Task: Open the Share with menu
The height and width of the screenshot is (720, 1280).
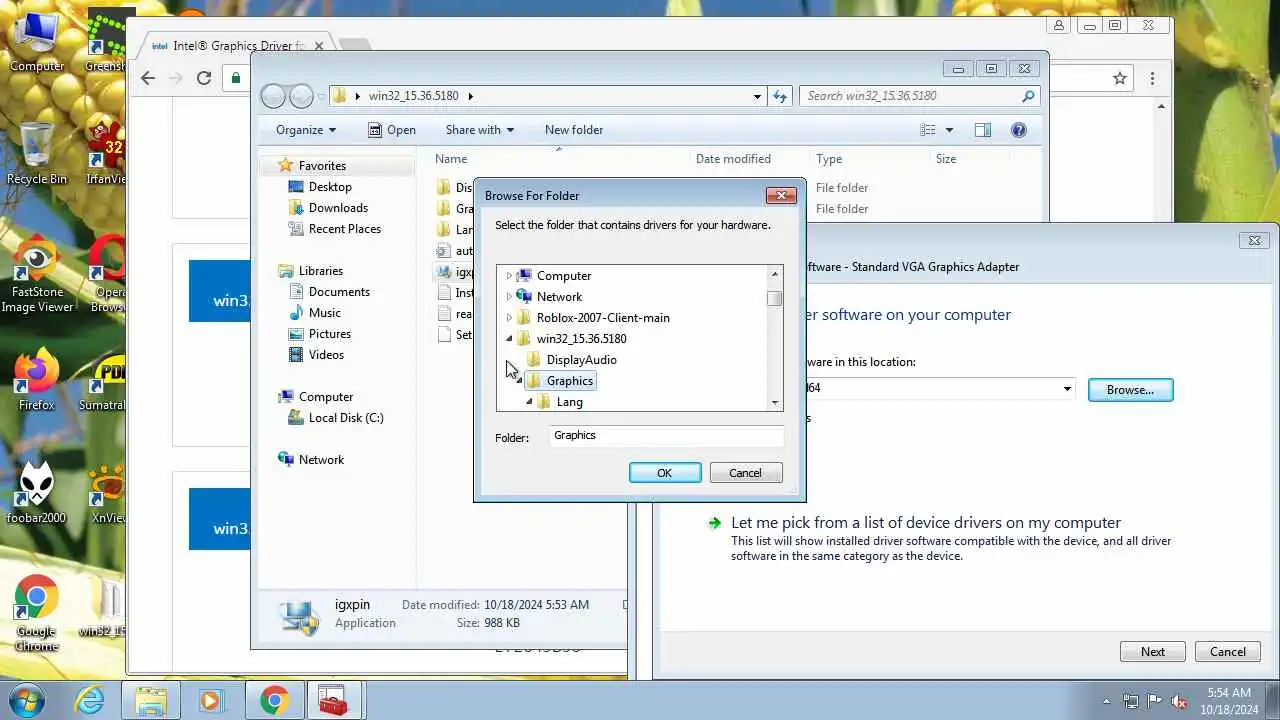Action: point(479,130)
